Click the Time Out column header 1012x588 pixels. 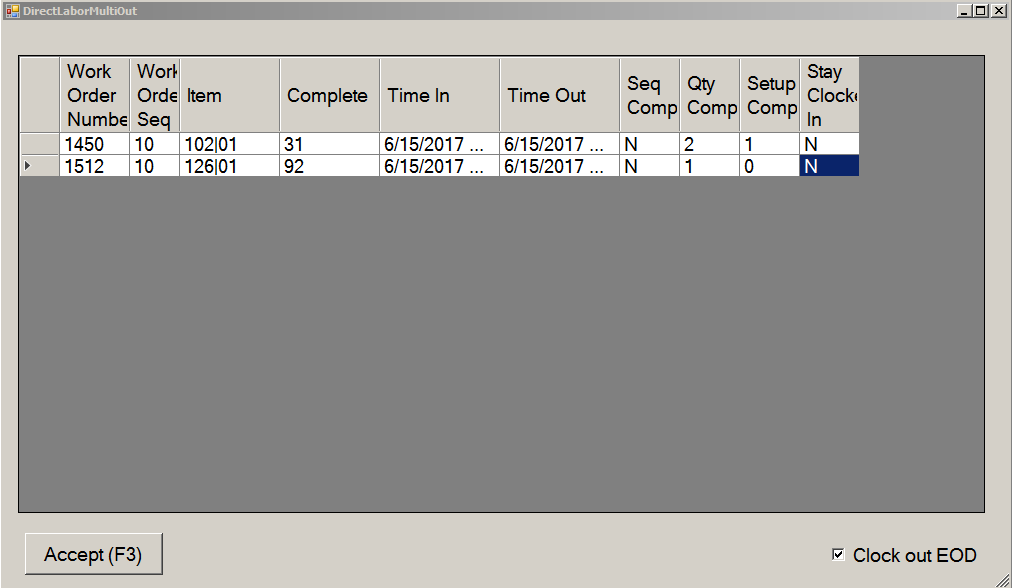click(x=559, y=96)
